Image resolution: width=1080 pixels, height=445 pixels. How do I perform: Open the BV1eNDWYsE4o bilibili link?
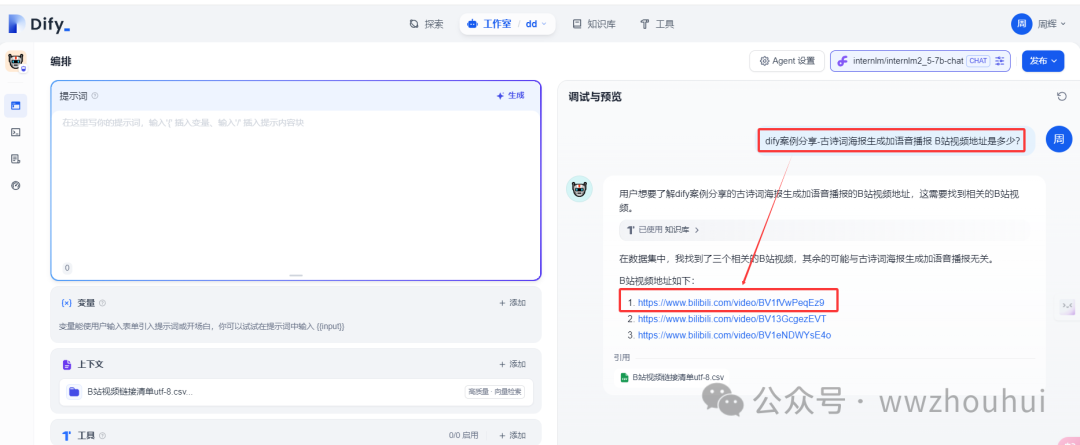click(734, 335)
